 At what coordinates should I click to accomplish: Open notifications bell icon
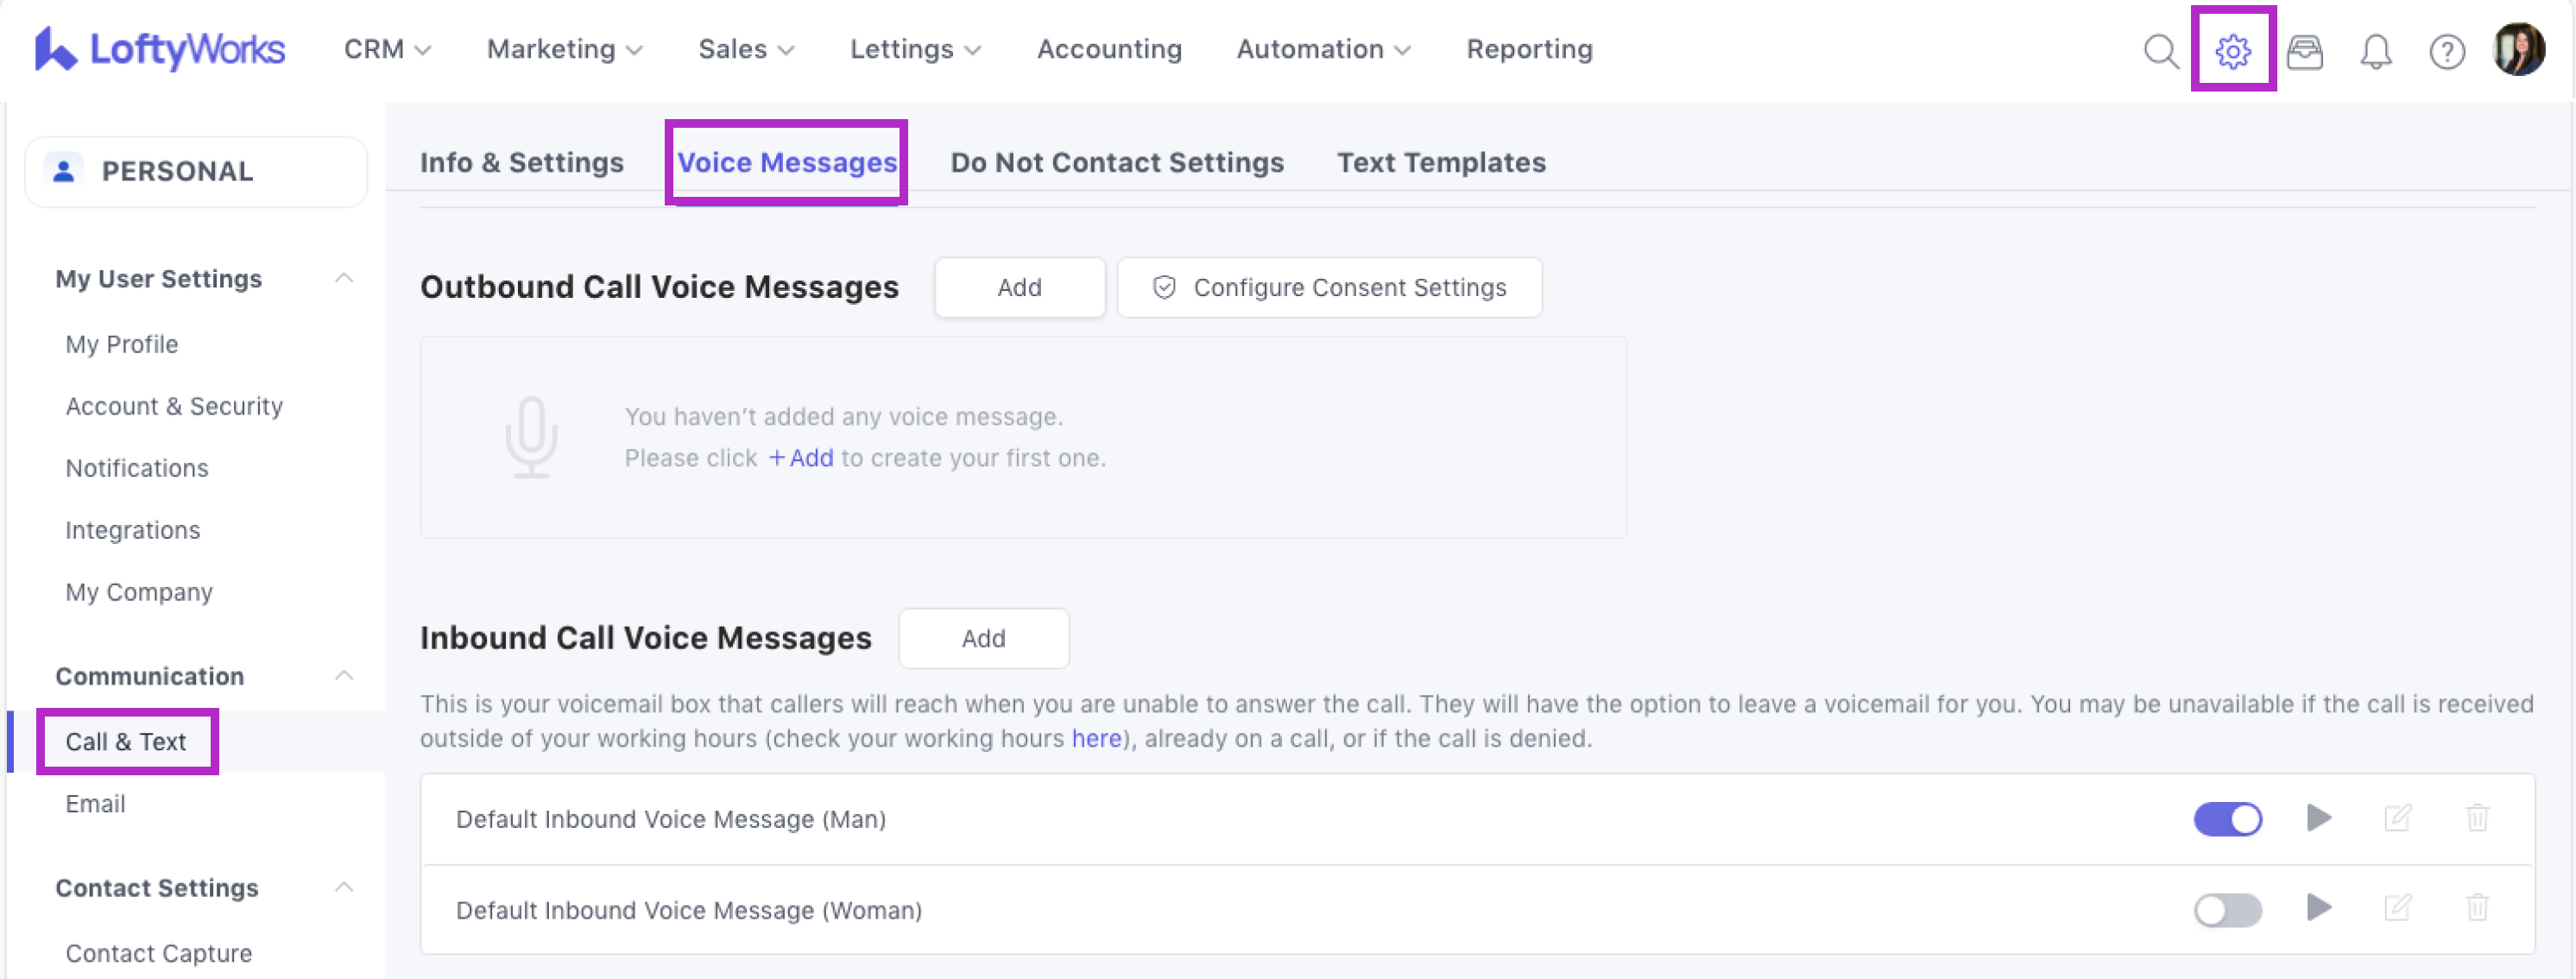tap(2375, 50)
